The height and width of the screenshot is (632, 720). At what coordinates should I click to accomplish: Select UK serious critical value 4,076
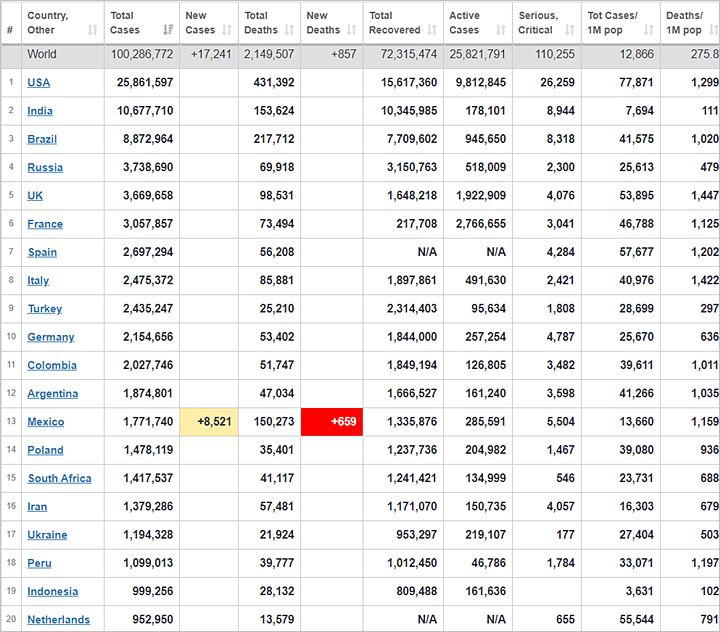tap(561, 196)
